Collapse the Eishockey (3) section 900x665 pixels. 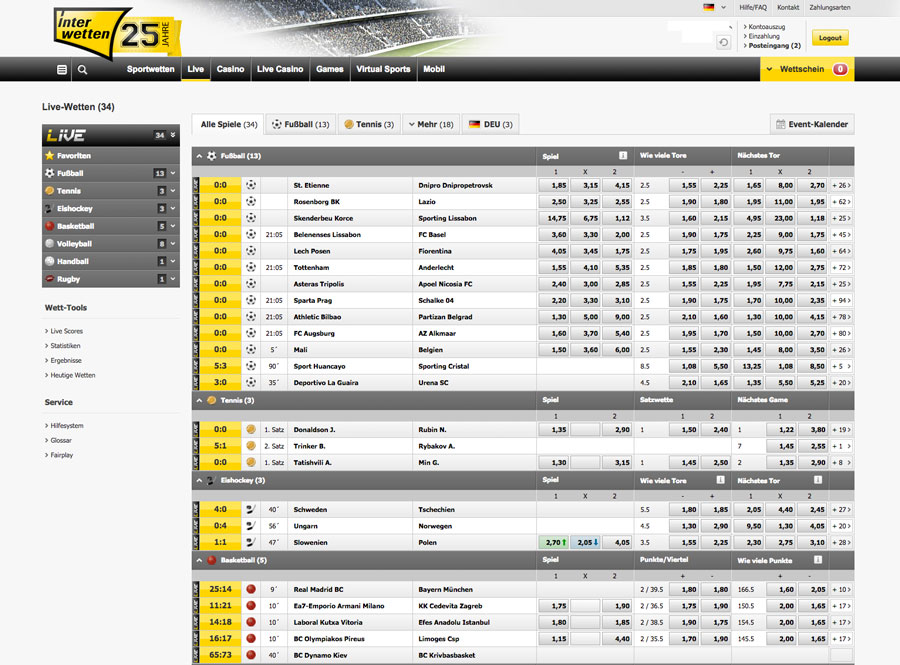click(199, 480)
